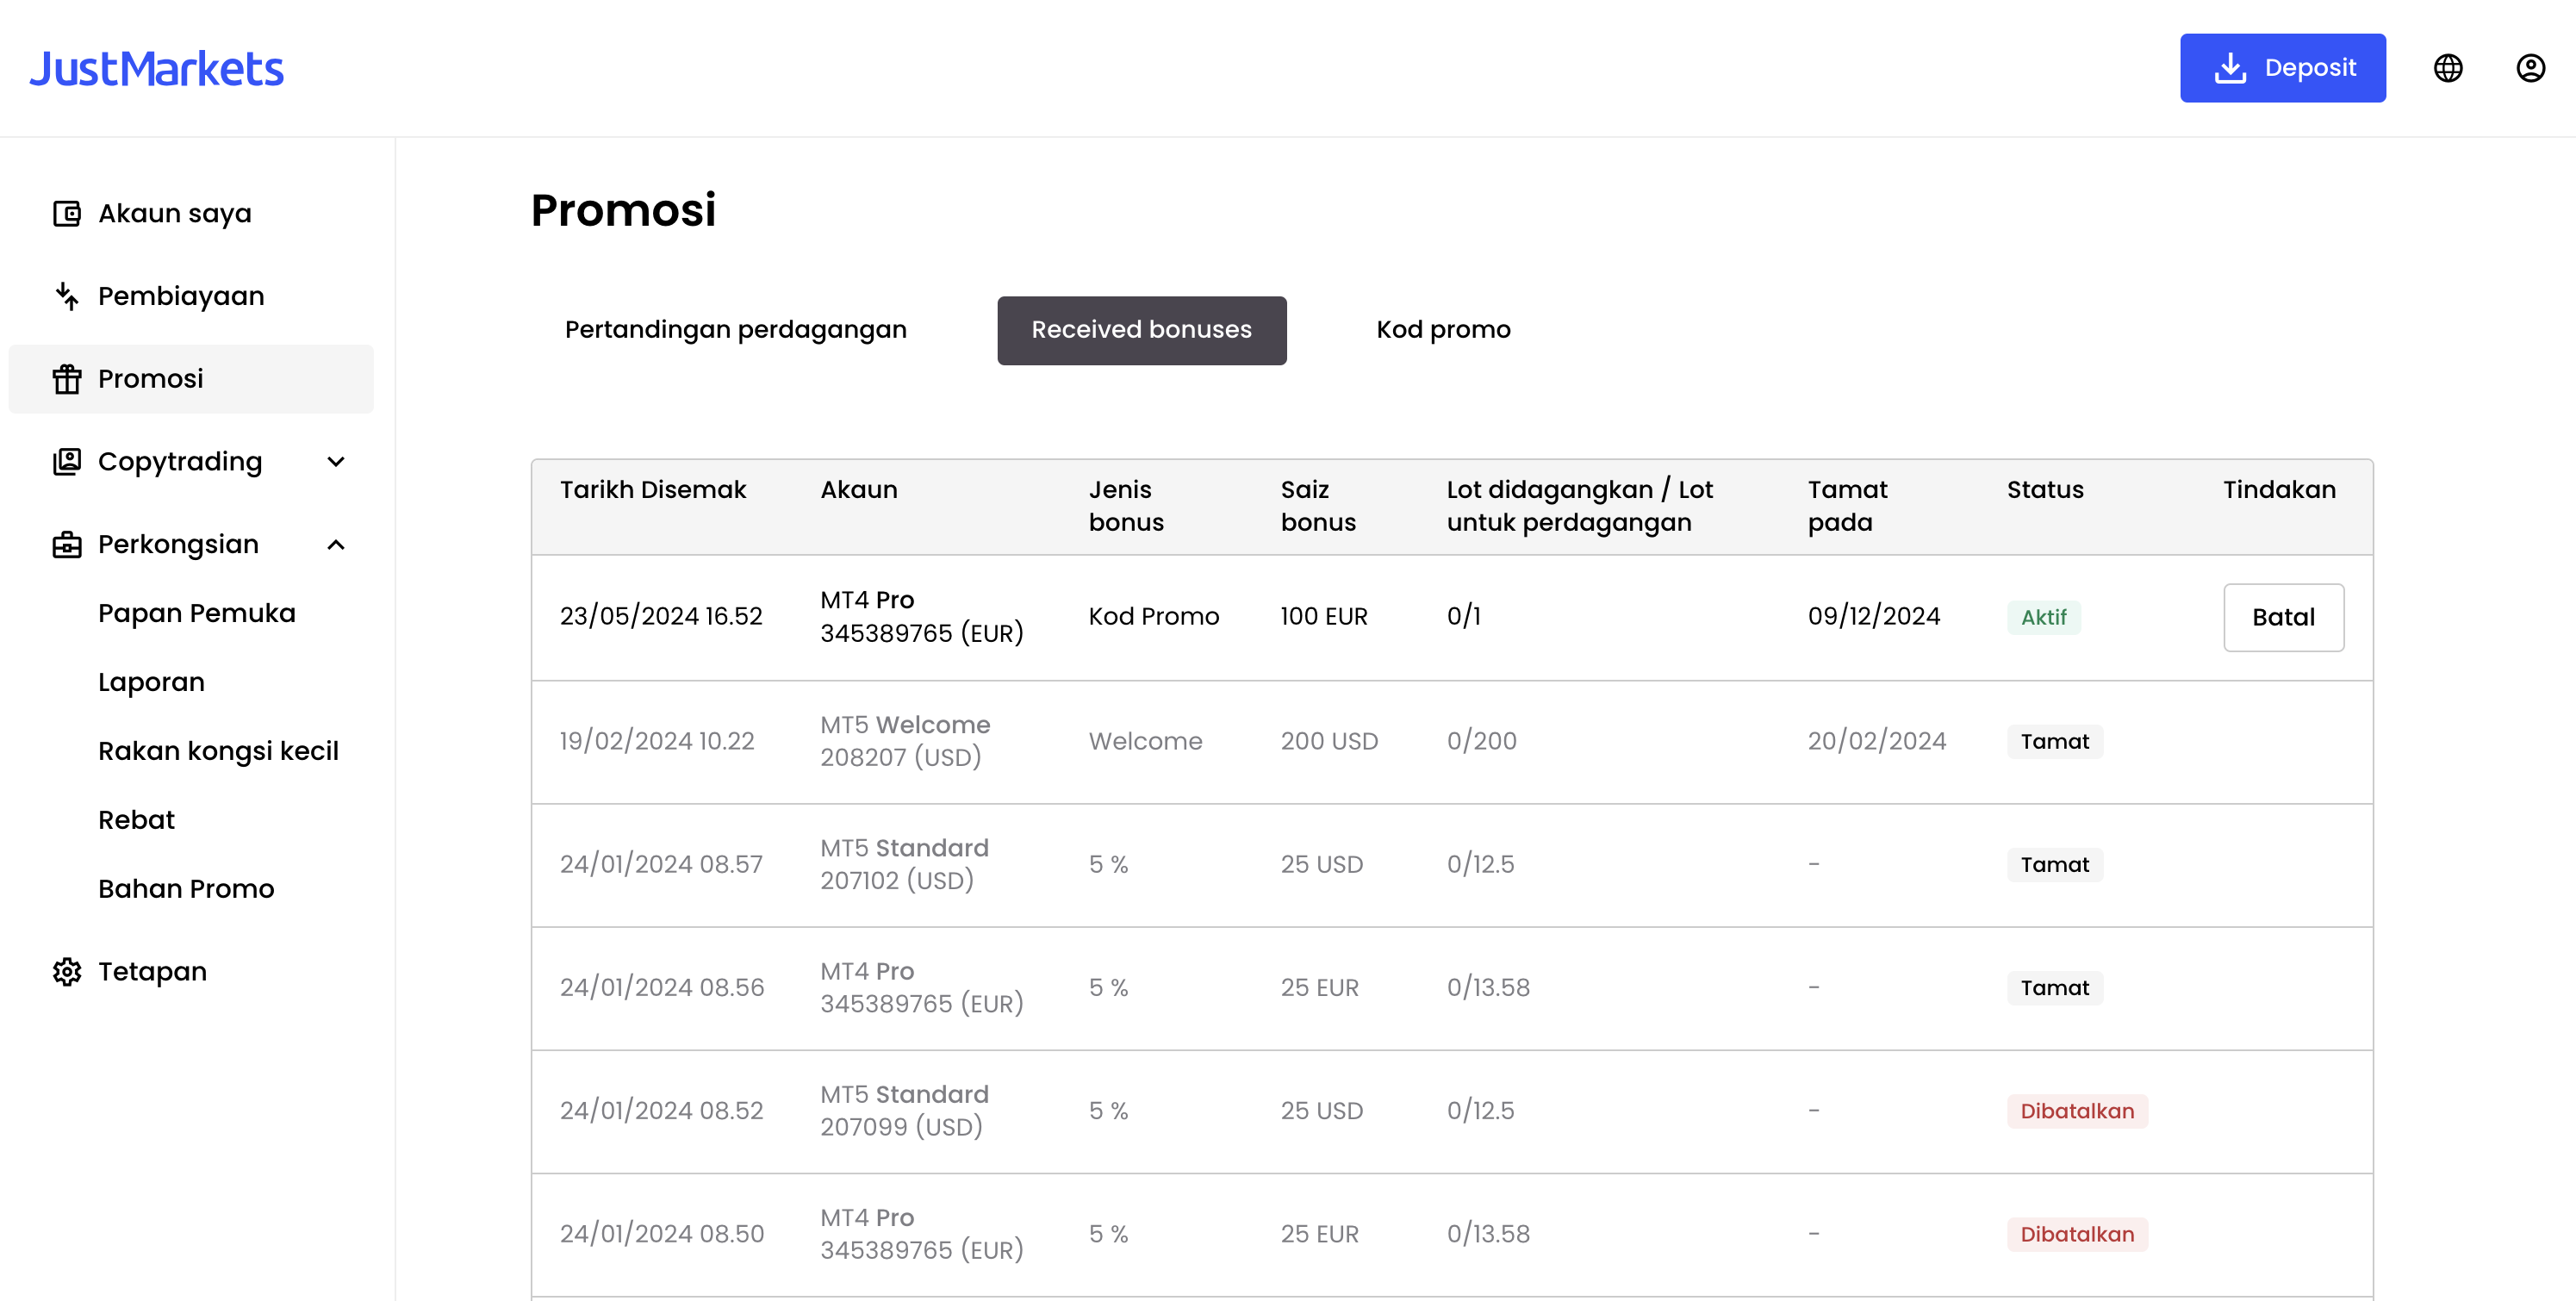Screen dimensions: 2576x1301
Task: Click the Kod Promo bonus type cell
Action: coord(1154,617)
